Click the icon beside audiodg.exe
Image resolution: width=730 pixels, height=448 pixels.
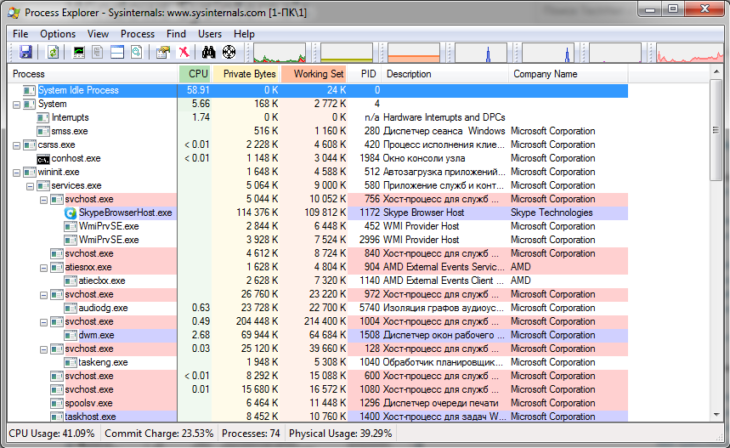[70, 308]
